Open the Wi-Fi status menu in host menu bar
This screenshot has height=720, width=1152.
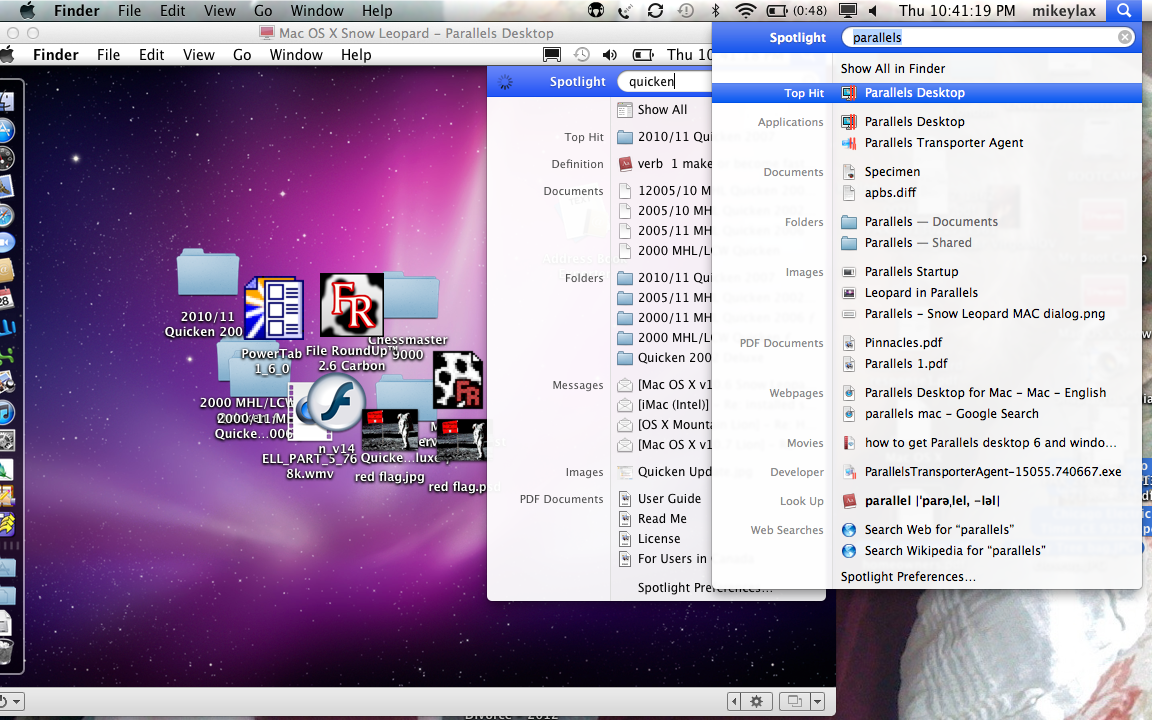click(x=745, y=10)
